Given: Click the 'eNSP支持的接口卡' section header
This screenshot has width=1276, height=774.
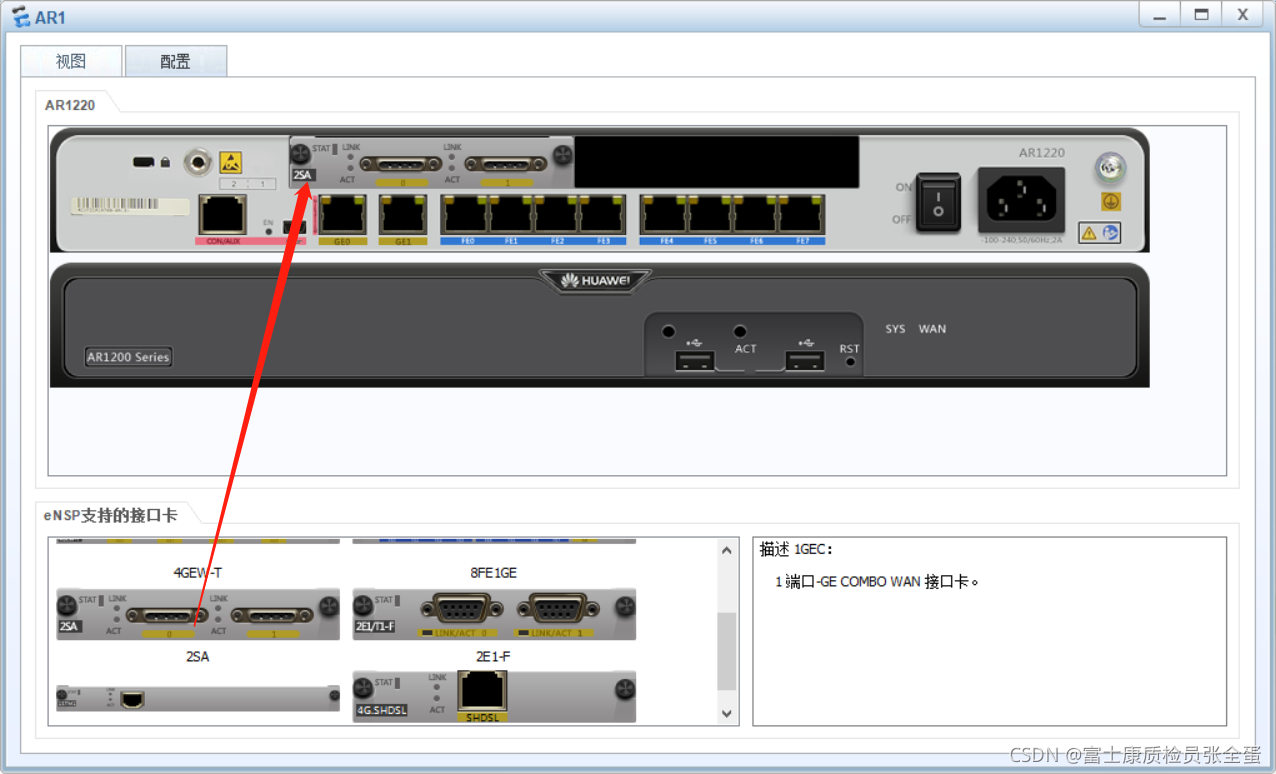Looking at the screenshot, I should click(110, 515).
